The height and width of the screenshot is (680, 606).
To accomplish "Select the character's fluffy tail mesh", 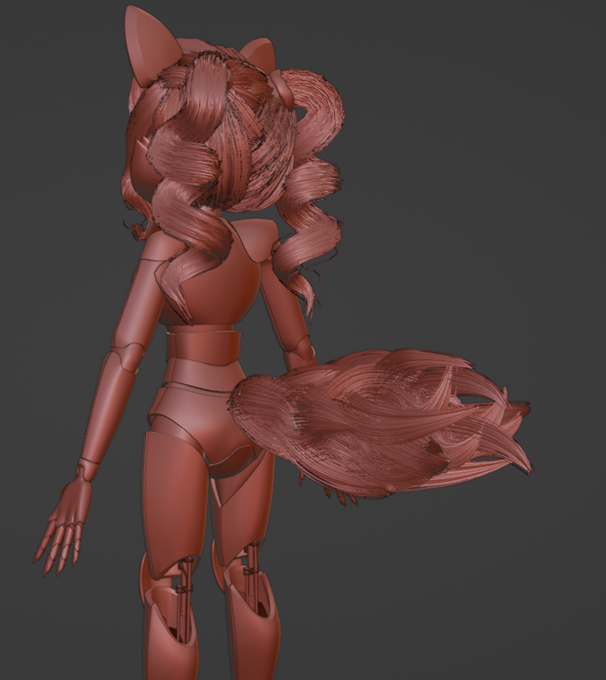I will [382, 425].
